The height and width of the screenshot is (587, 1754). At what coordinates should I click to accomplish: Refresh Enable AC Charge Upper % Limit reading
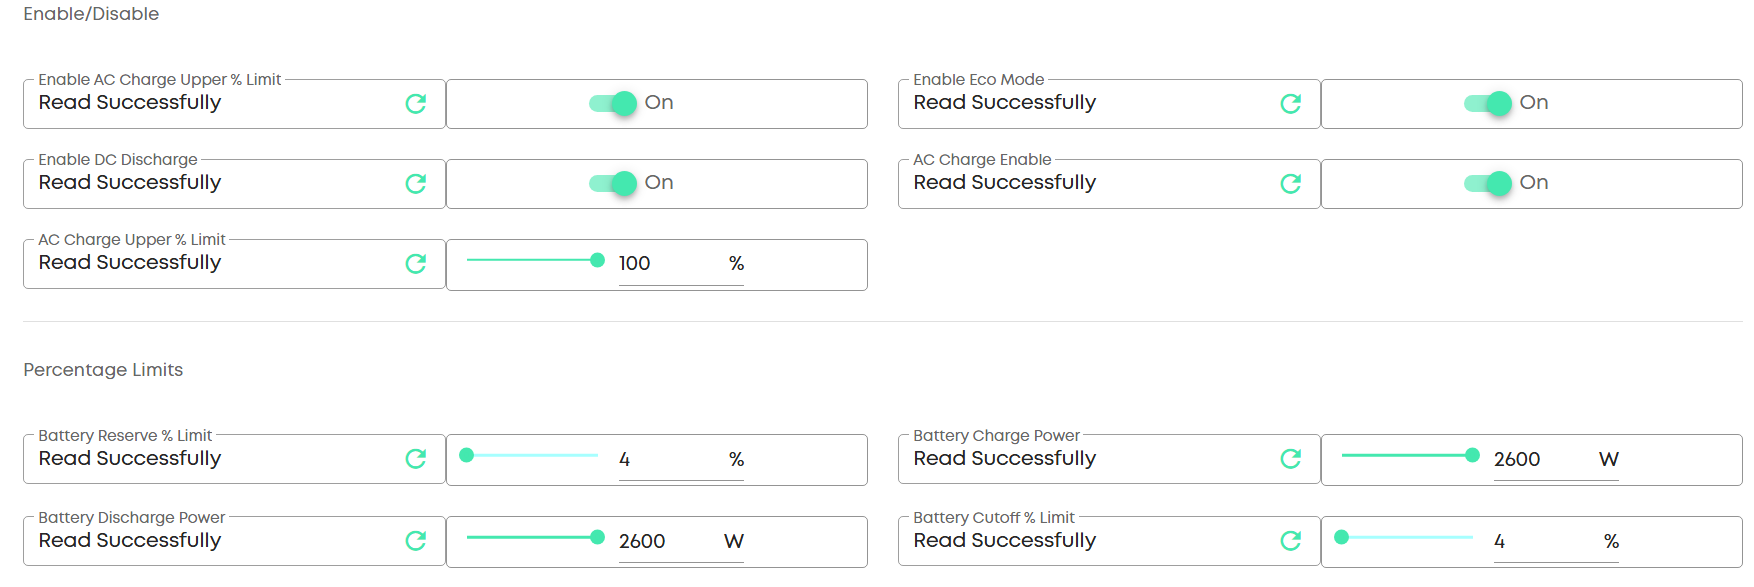coord(416,104)
